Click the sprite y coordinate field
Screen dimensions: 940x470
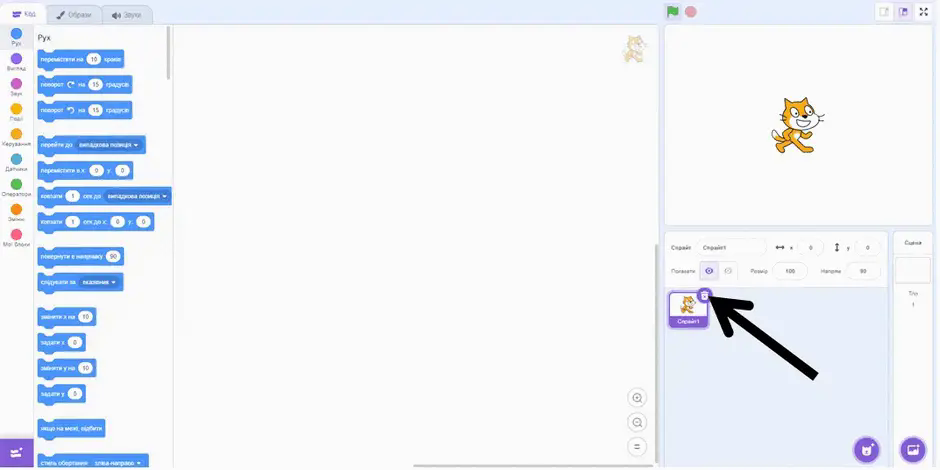pos(867,247)
